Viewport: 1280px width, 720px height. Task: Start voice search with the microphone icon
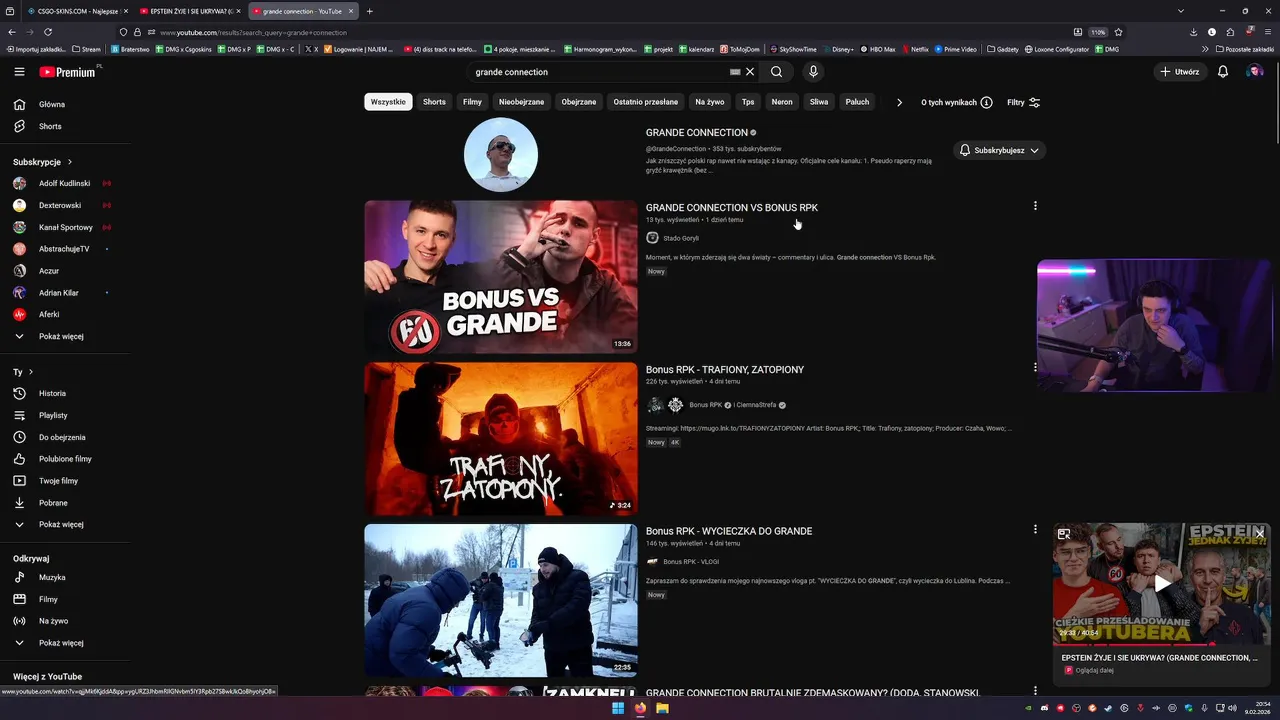click(x=813, y=72)
